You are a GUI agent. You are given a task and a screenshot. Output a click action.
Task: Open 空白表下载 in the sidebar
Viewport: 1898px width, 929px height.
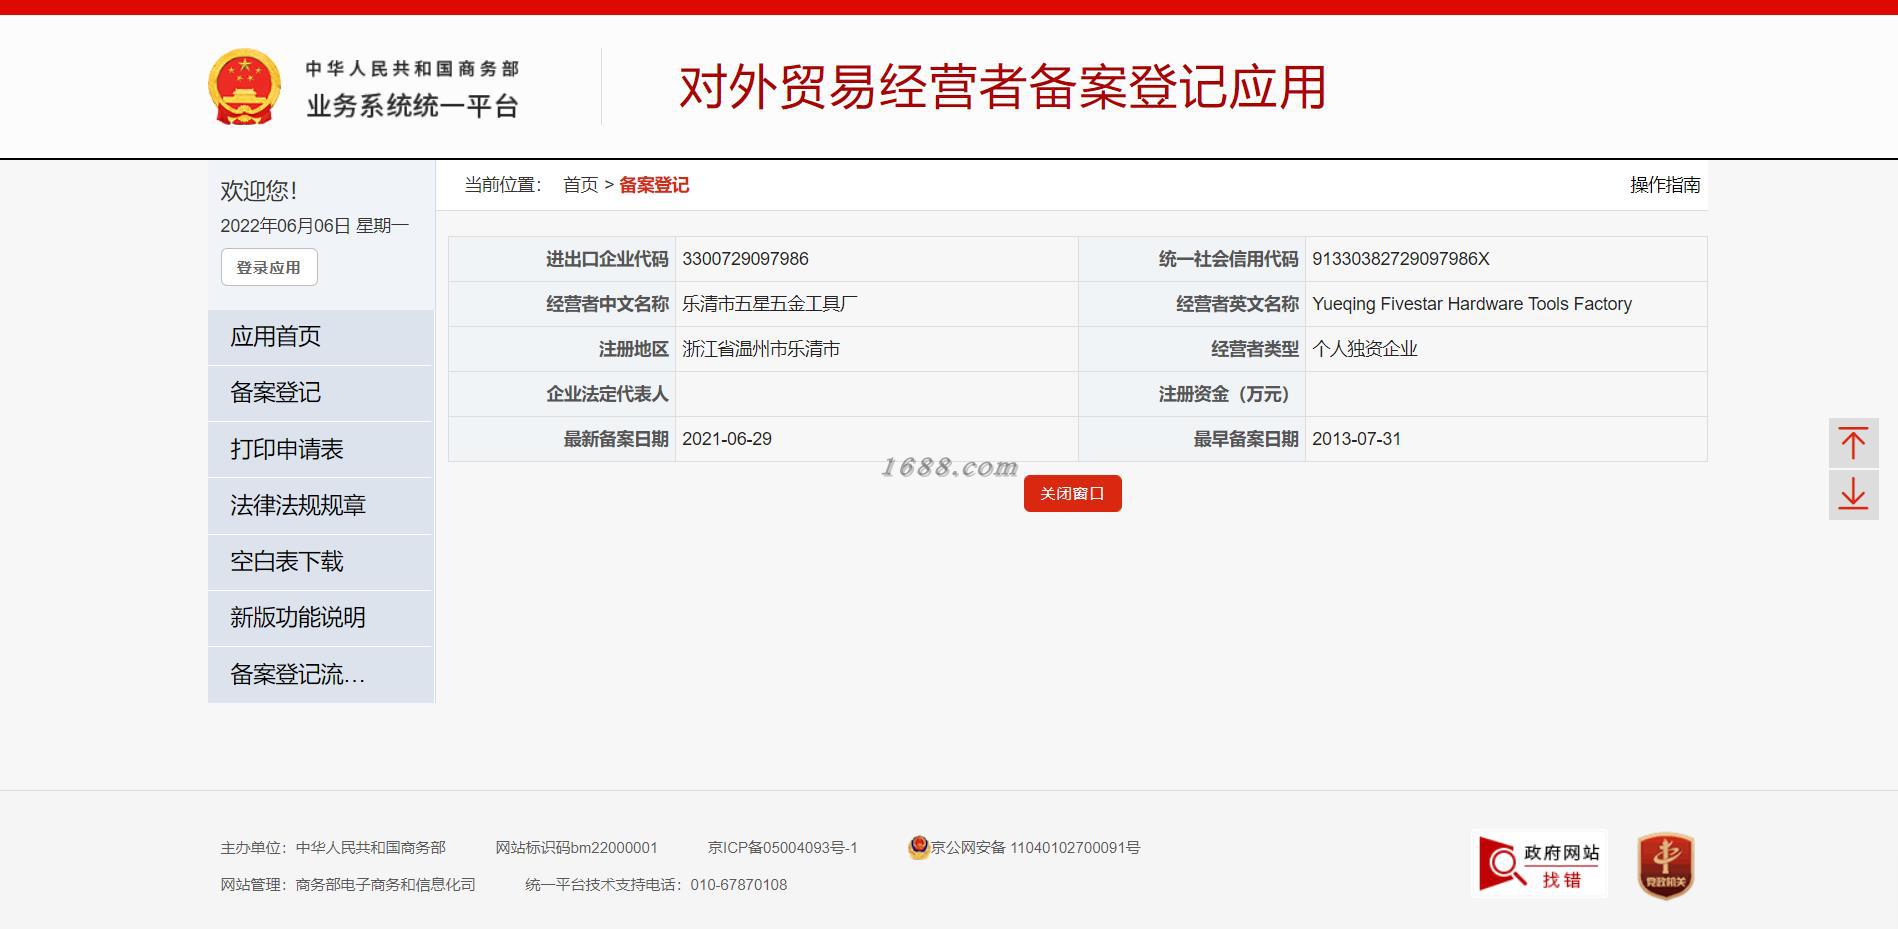[x=320, y=562]
